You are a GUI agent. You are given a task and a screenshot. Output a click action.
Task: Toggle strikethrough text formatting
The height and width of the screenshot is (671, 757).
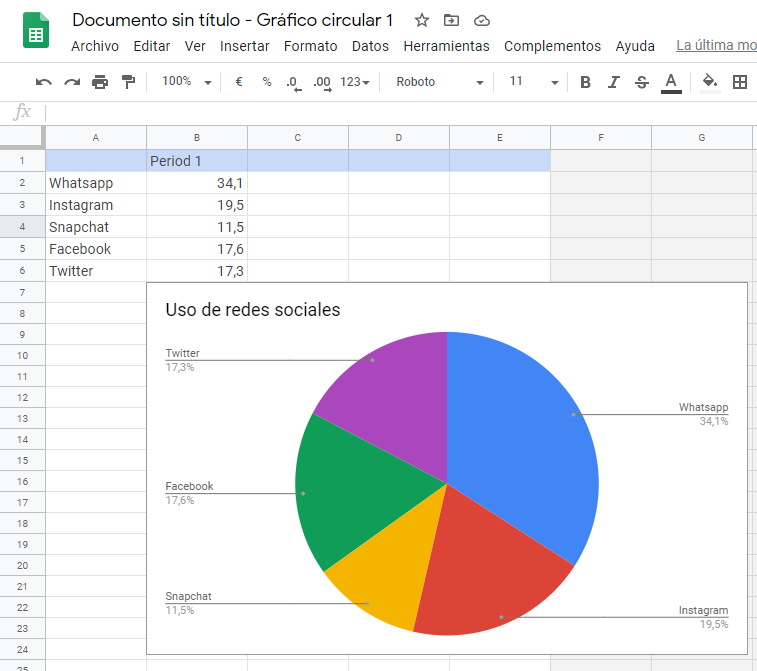pyautogui.click(x=642, y=82)
